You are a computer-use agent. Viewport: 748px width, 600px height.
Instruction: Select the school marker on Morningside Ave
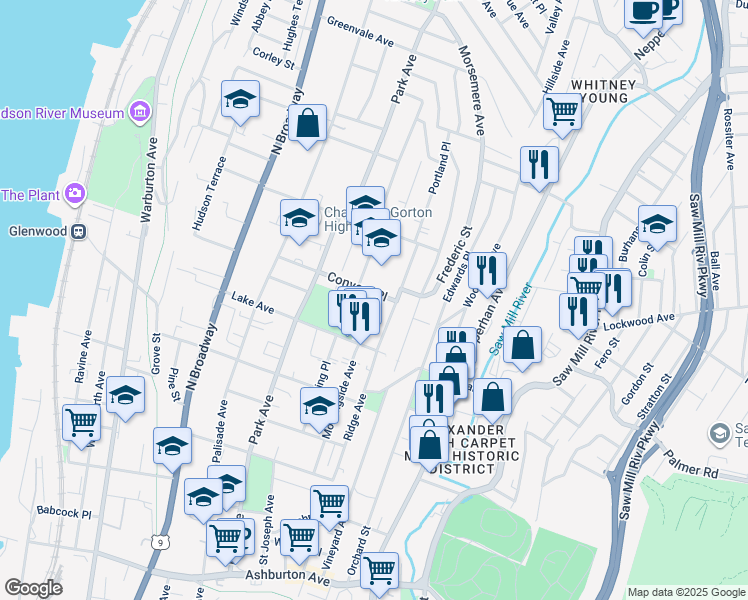point(319,406)
